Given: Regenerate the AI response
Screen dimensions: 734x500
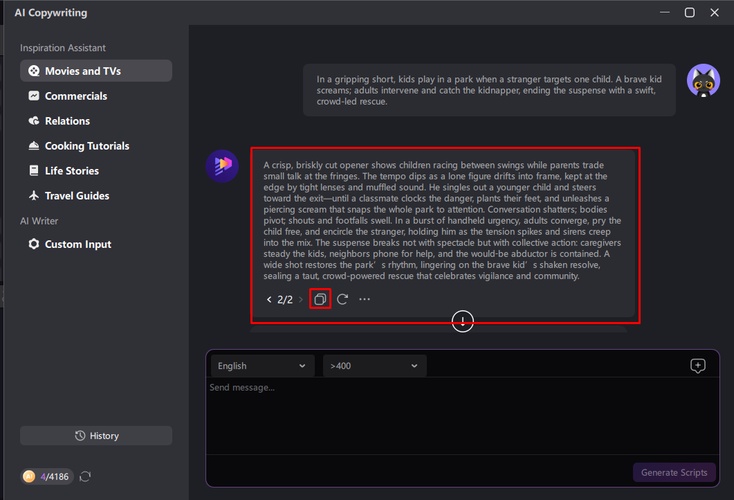Looking at the screenshot, I should point(342,299).
